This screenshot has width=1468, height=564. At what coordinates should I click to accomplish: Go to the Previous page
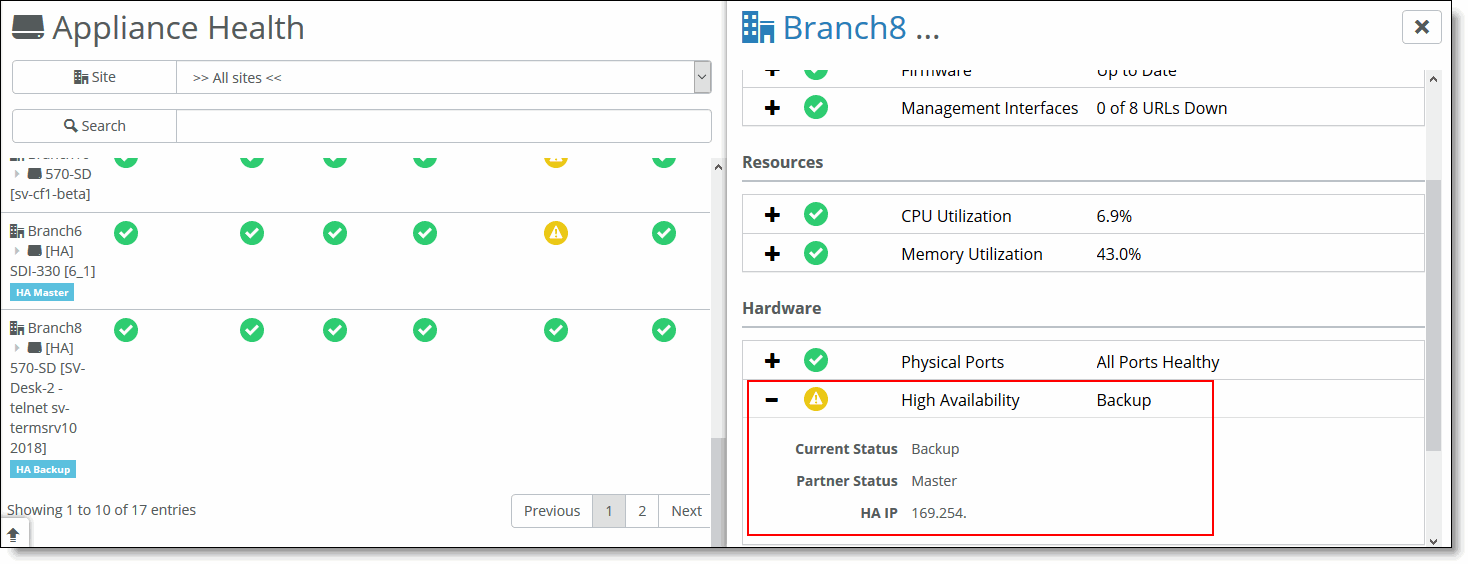[552, 511]
